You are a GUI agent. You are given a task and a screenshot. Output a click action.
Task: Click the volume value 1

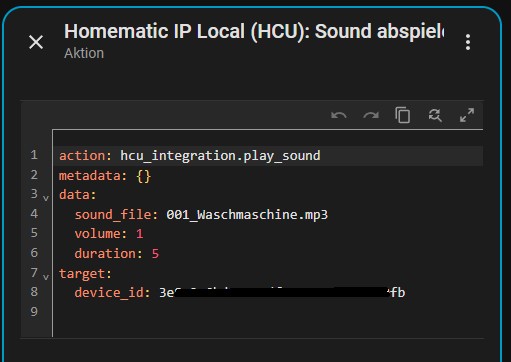(x=140, y=234)
